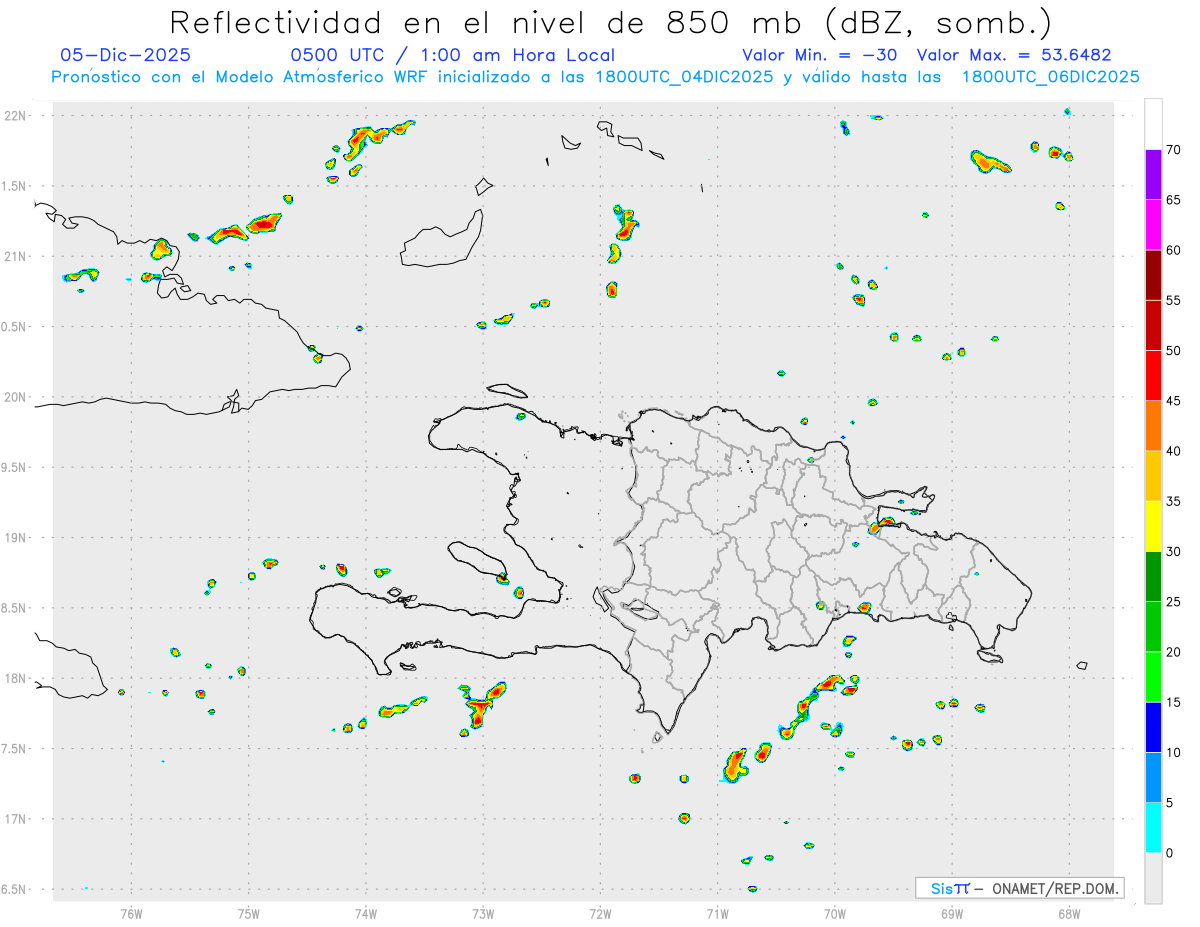Click the 'Valor Max. = 53.6482' readout
1200x927 pixels.
1014,55
